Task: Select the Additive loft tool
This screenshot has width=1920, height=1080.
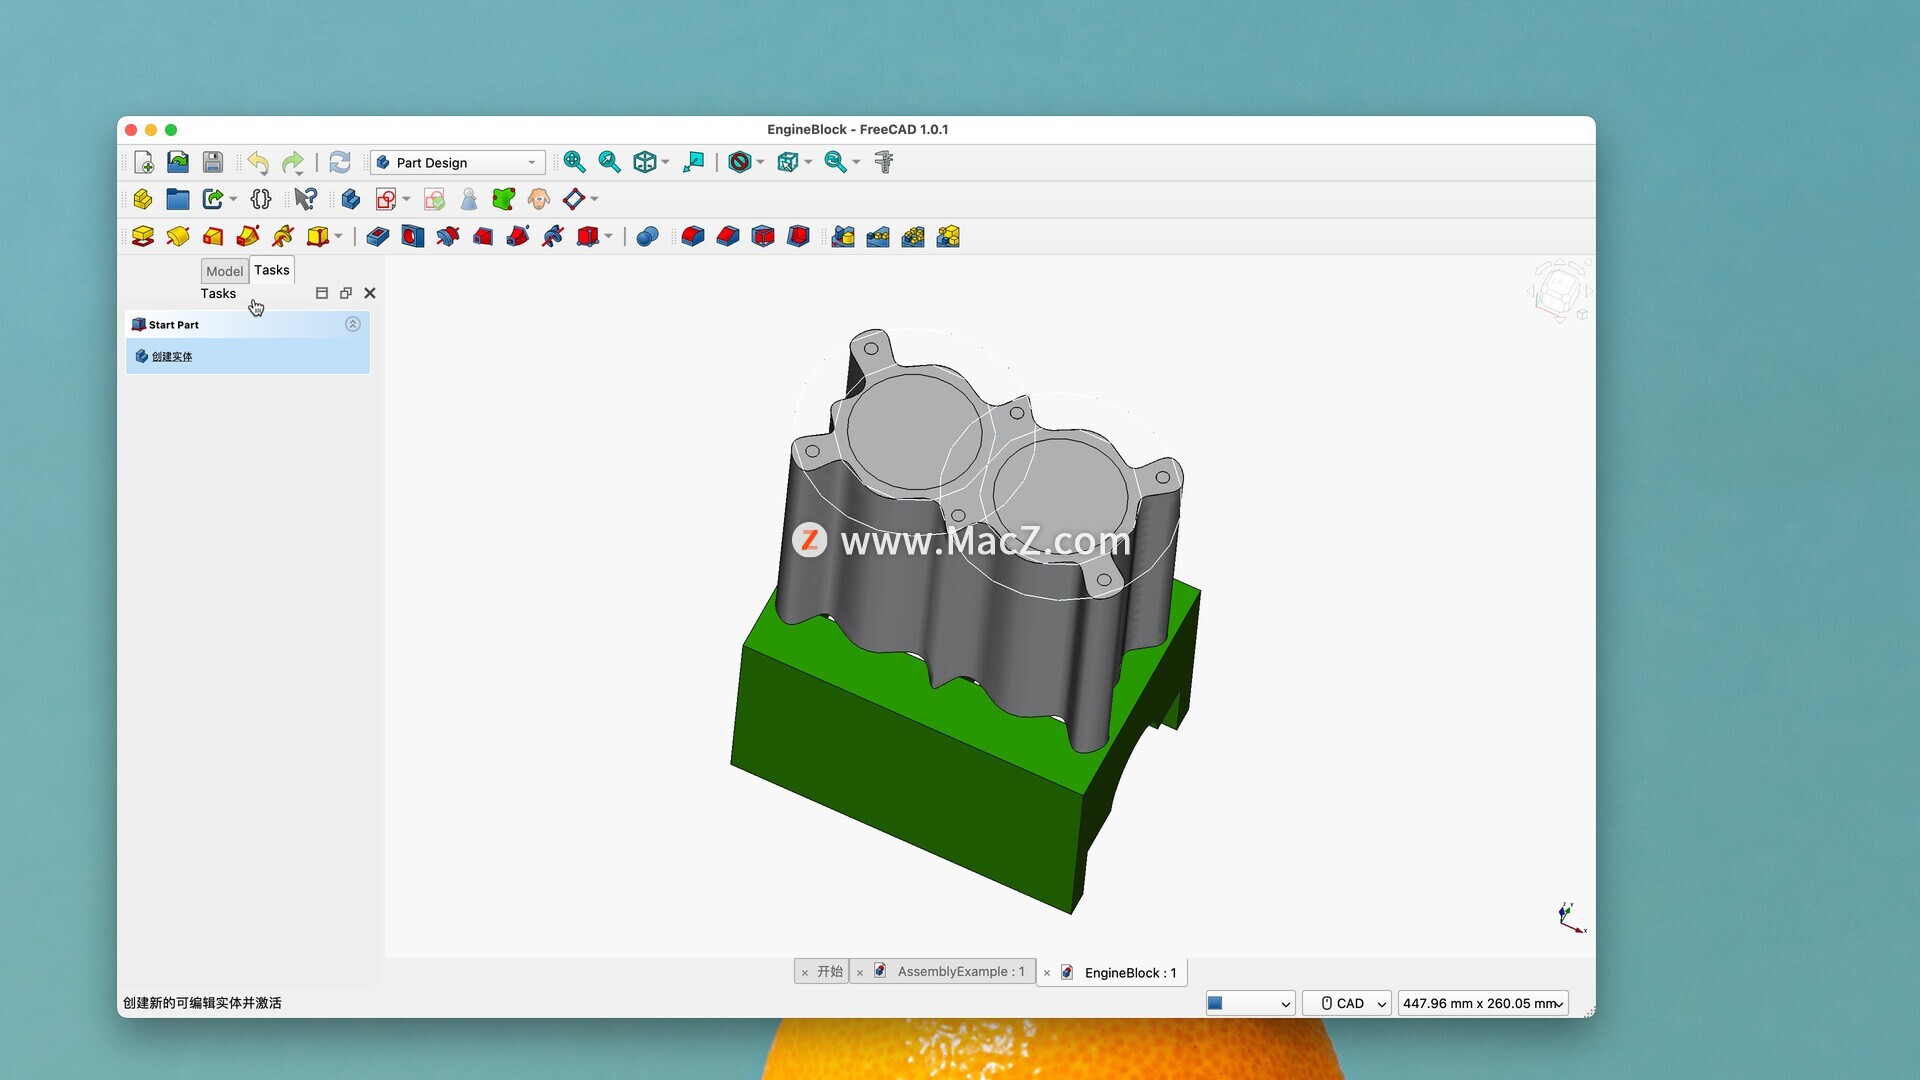Action: 213,236
